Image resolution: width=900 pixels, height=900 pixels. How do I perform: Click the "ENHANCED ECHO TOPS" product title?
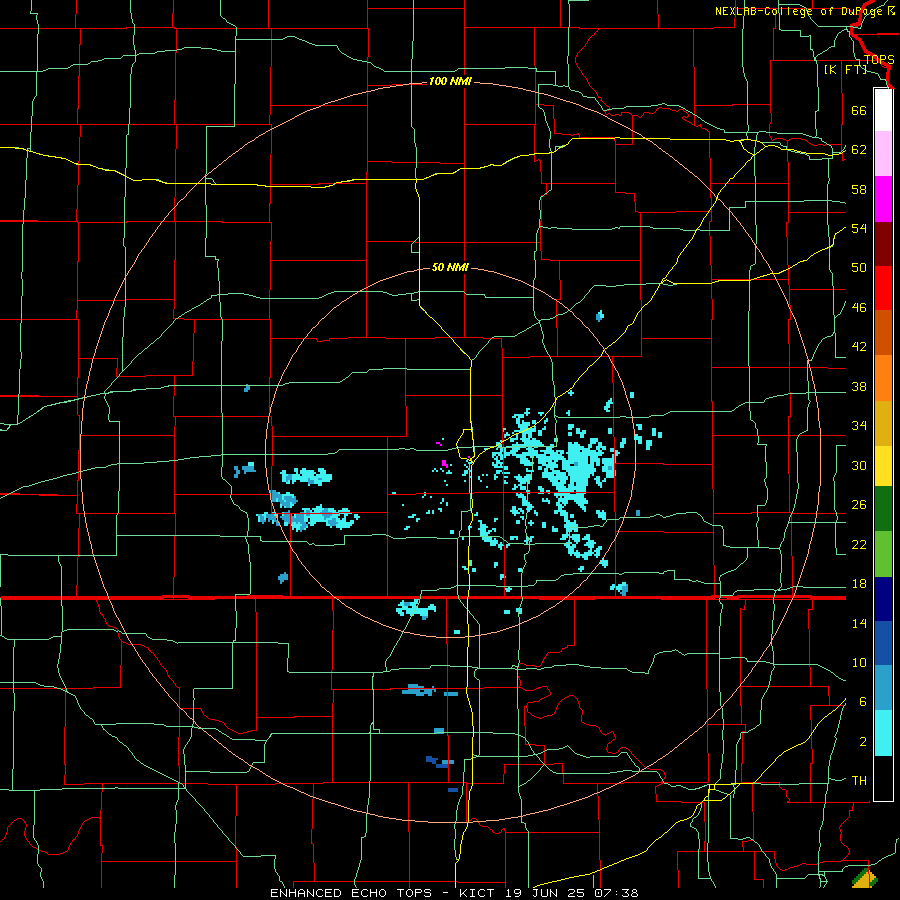tap(351, 893)
